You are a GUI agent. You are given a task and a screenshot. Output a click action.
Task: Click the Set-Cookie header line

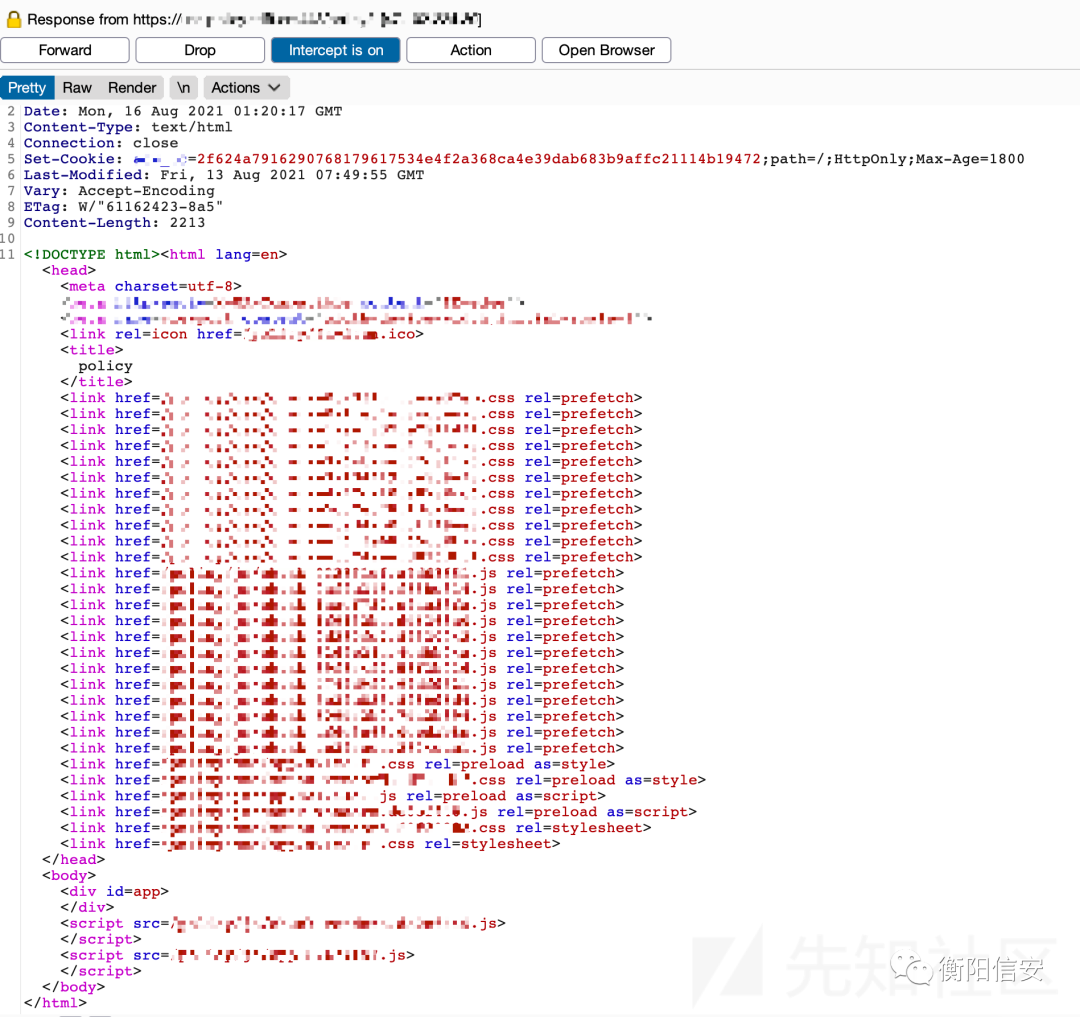tap(523, 159)
